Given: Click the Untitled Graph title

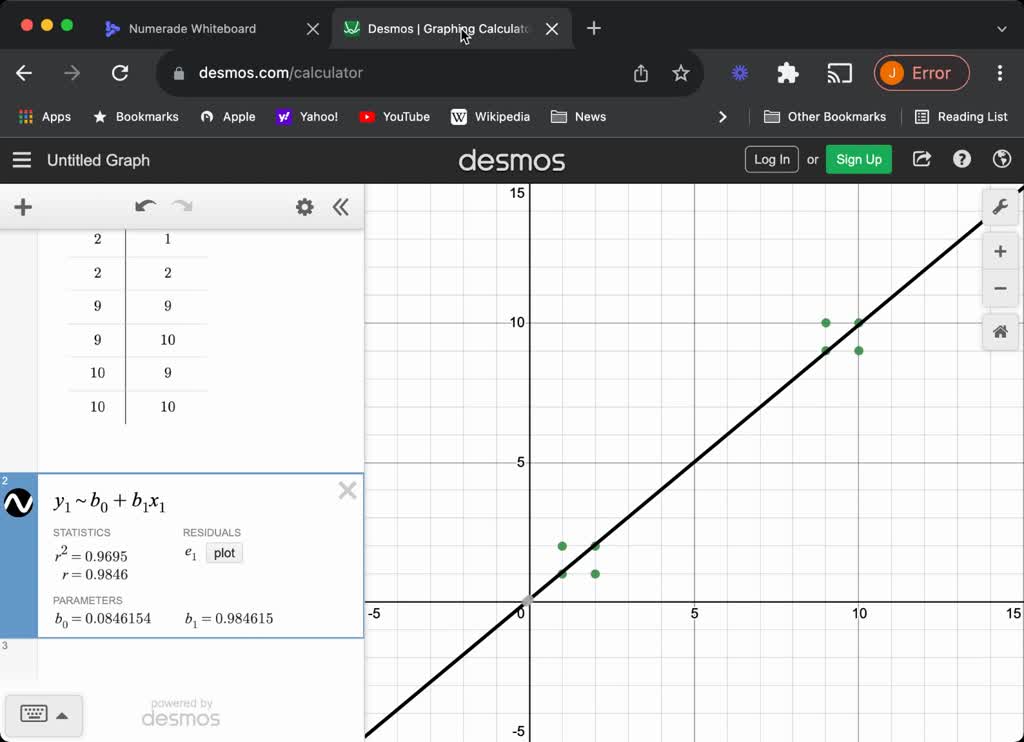Looking at the screenshot, I should click(97, 160).
